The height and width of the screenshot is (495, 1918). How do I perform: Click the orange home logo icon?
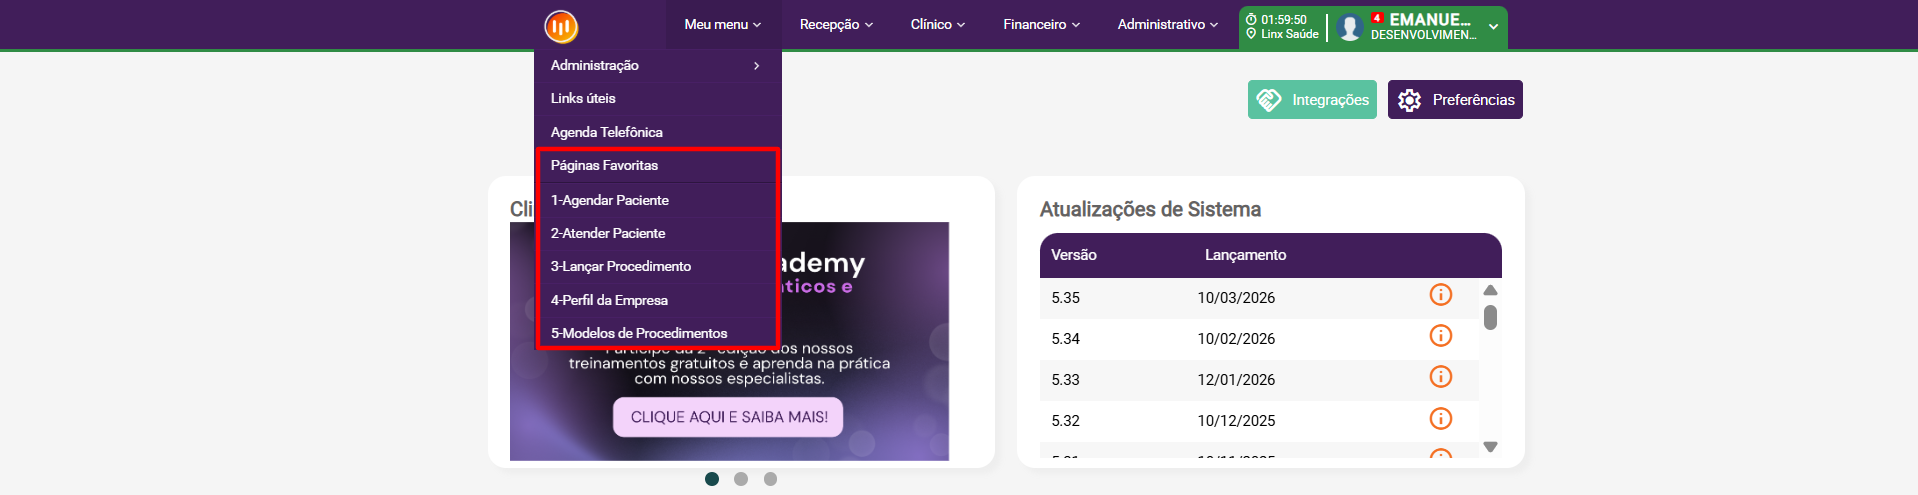click(x=561, y=26)
